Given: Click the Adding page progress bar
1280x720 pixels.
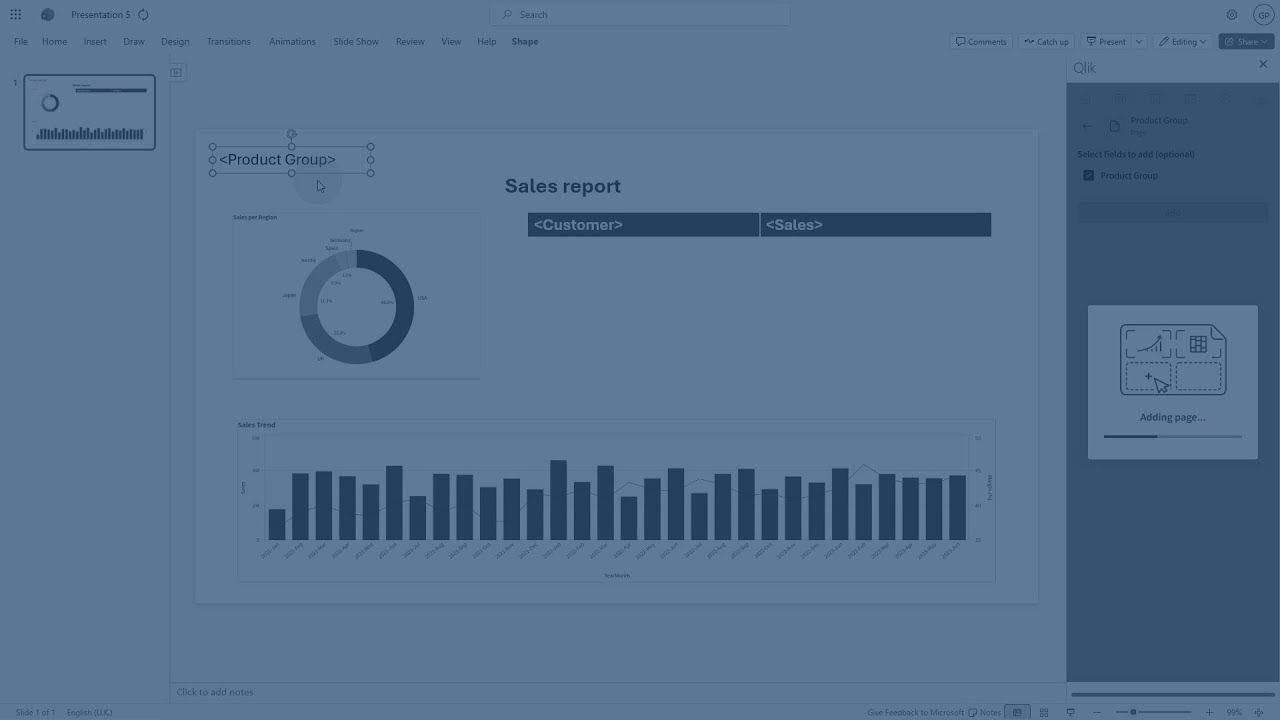Looking at the screenshot, I should click(x=1172, y=436).
